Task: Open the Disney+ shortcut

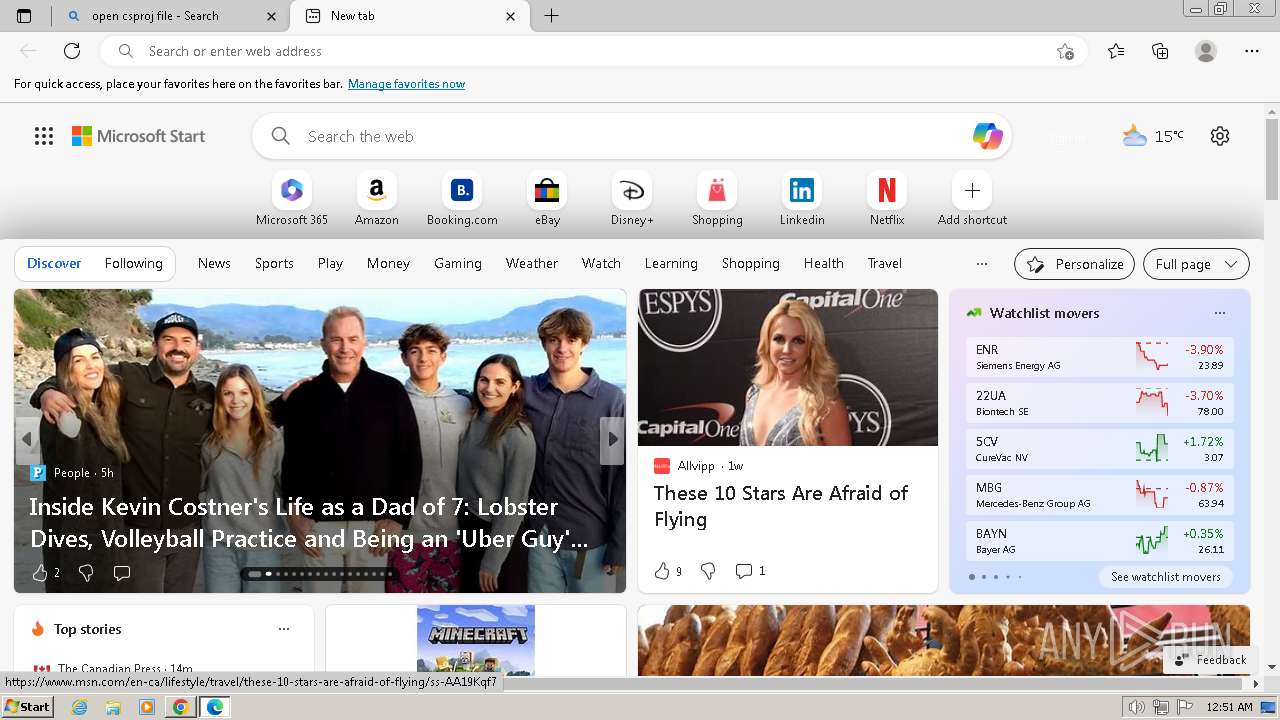Action: click(x=632, y=199)
